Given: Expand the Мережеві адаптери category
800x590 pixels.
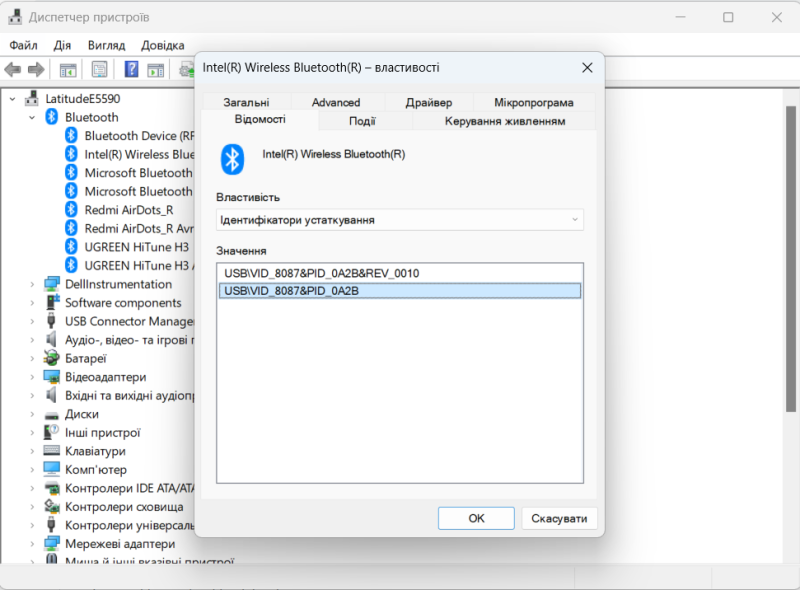Looking at the screenshot, I should (x=32, y=544).
